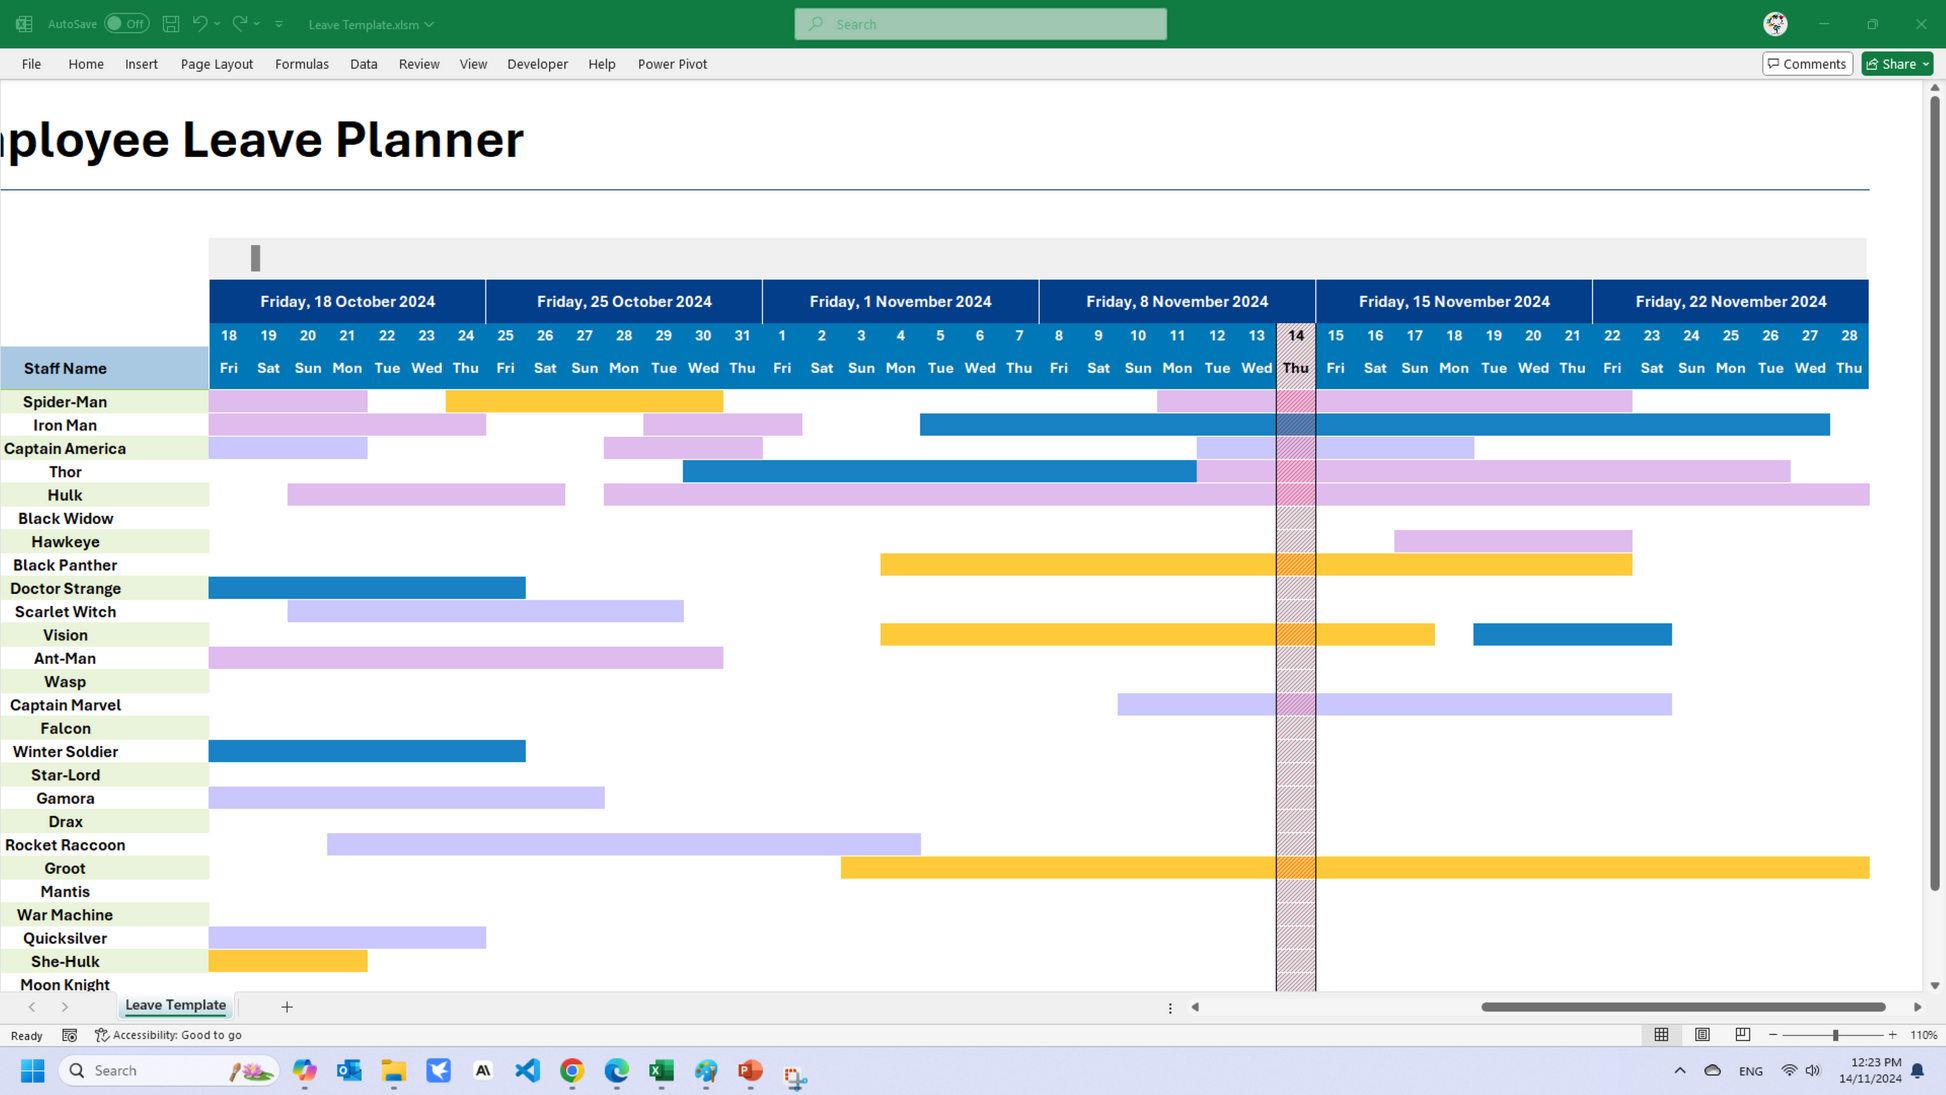Click the Comments button
1946x1095 pixels.
coord(1806,64)
